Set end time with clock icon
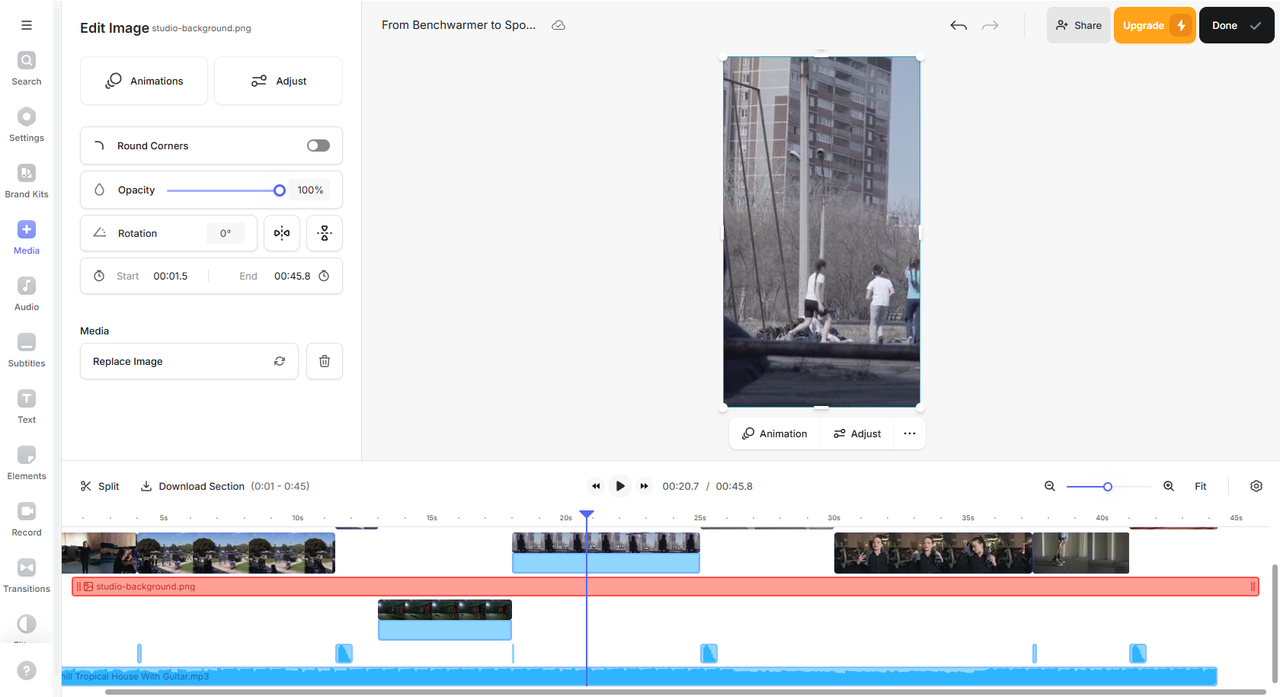 (324, 276)
